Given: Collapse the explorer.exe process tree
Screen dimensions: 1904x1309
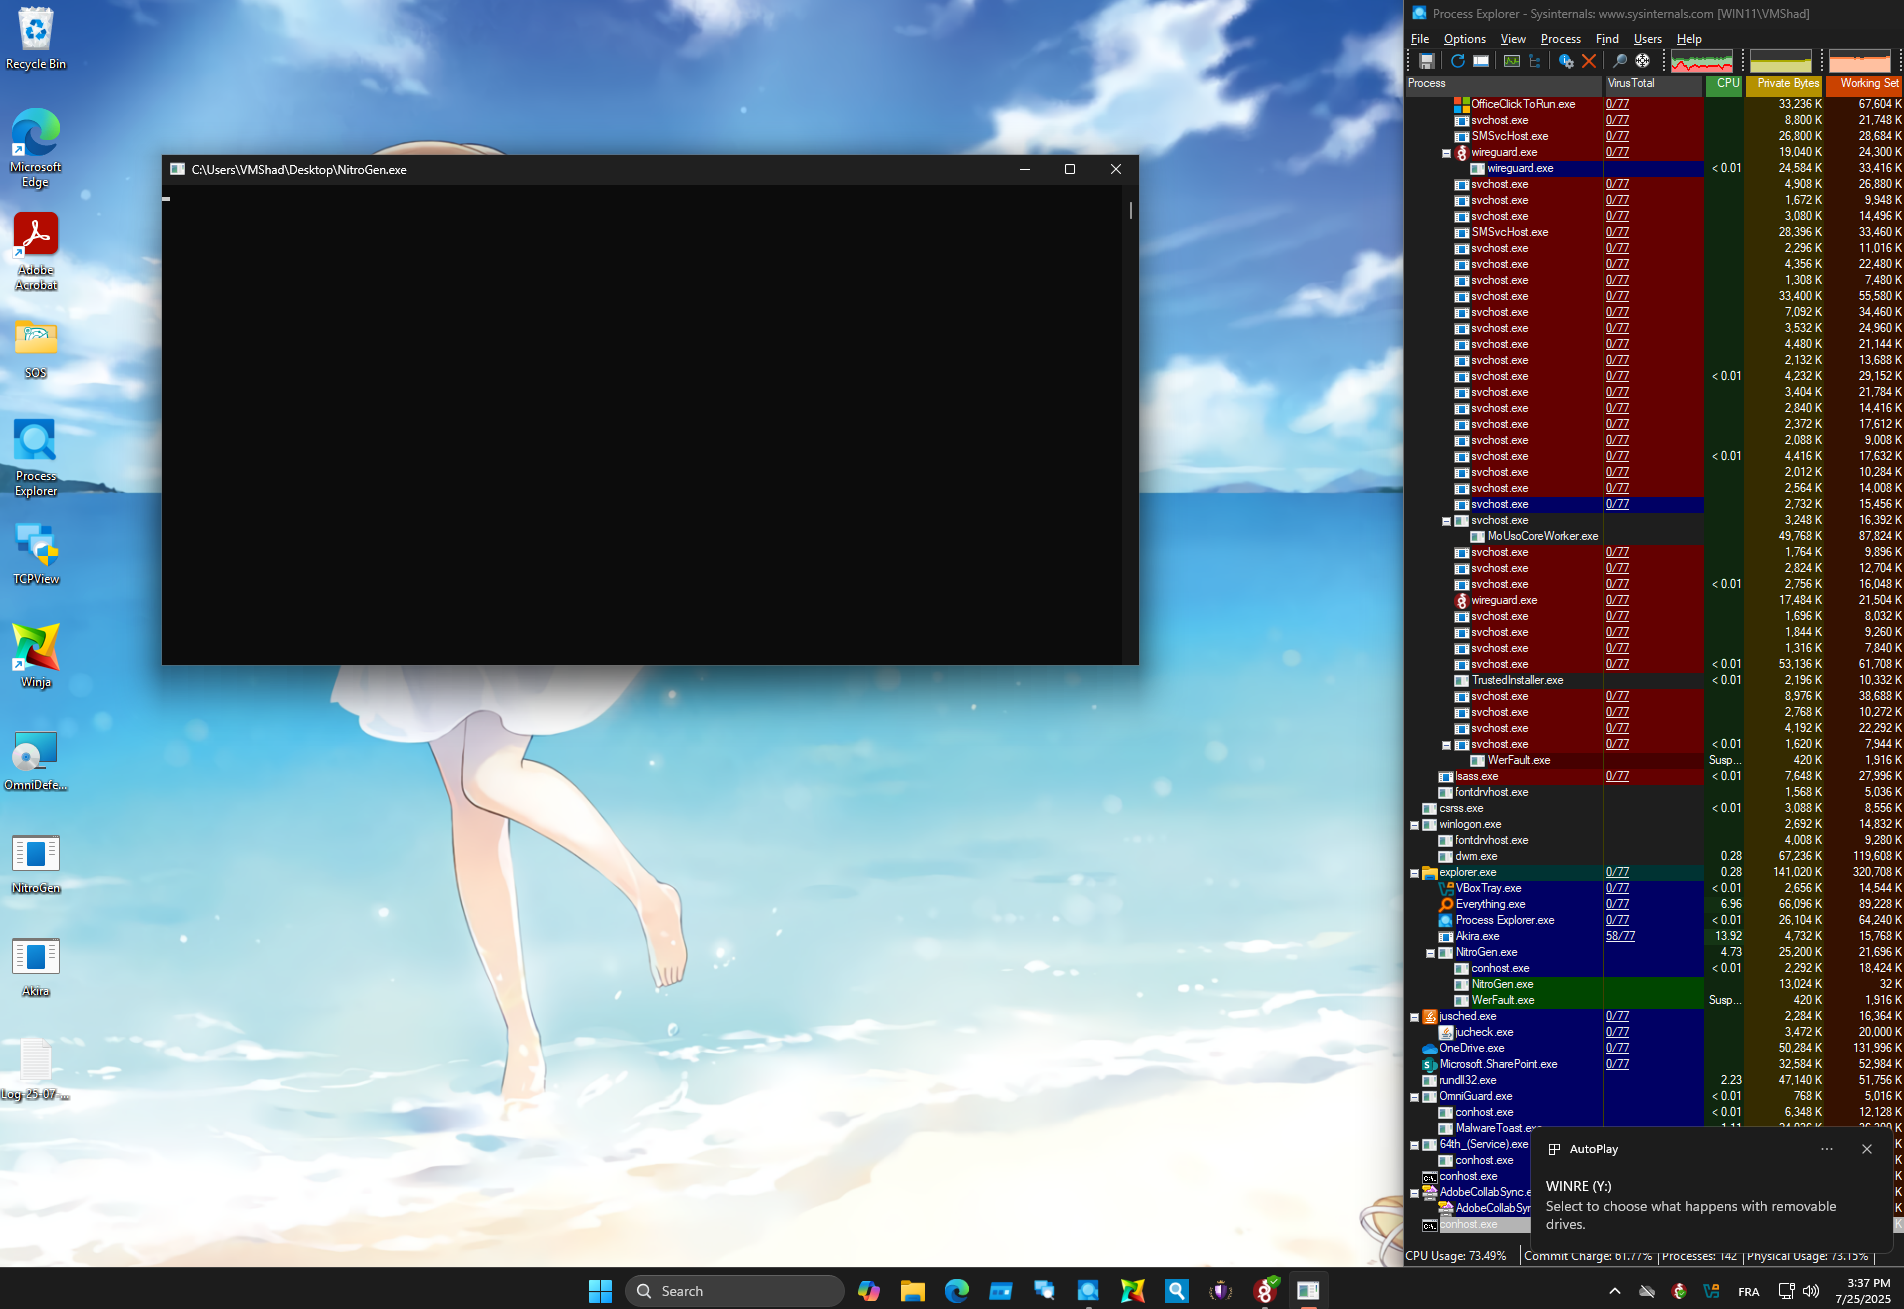Looking at the screenshot, I should tap(1414, 873).
